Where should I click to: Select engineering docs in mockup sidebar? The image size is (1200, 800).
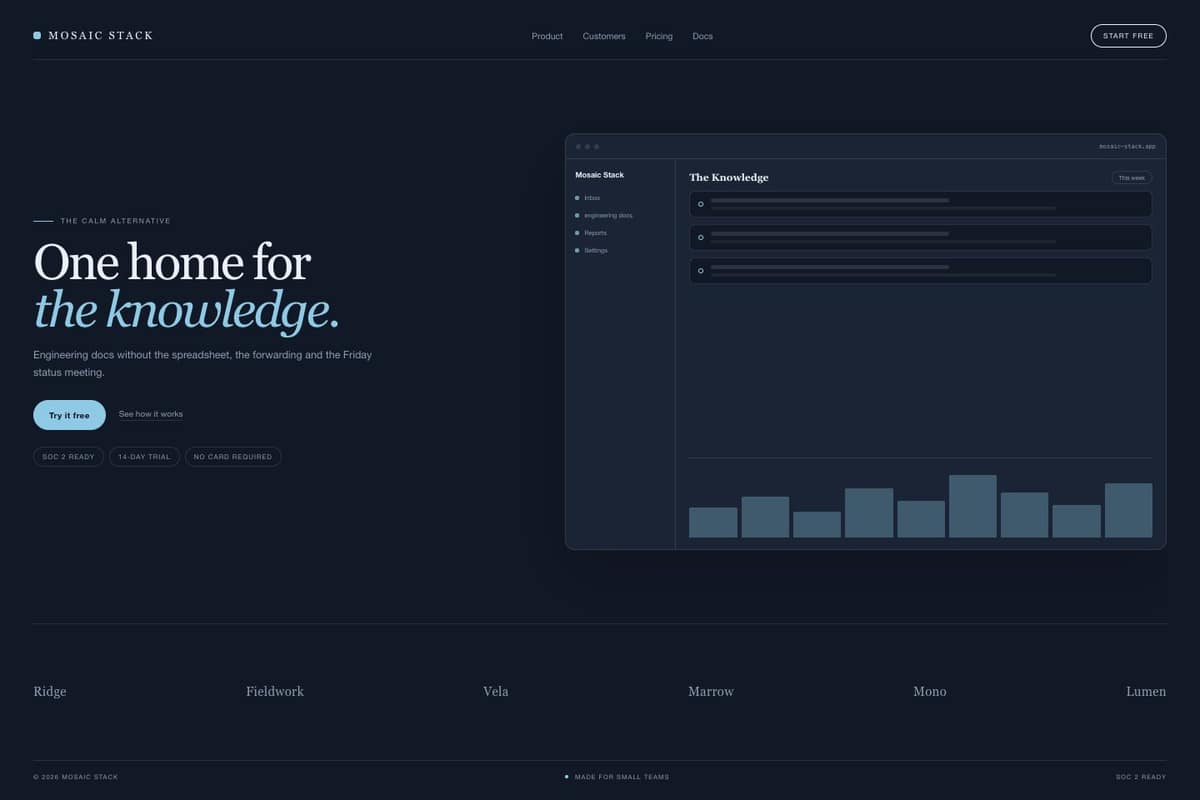coord(604,215)
